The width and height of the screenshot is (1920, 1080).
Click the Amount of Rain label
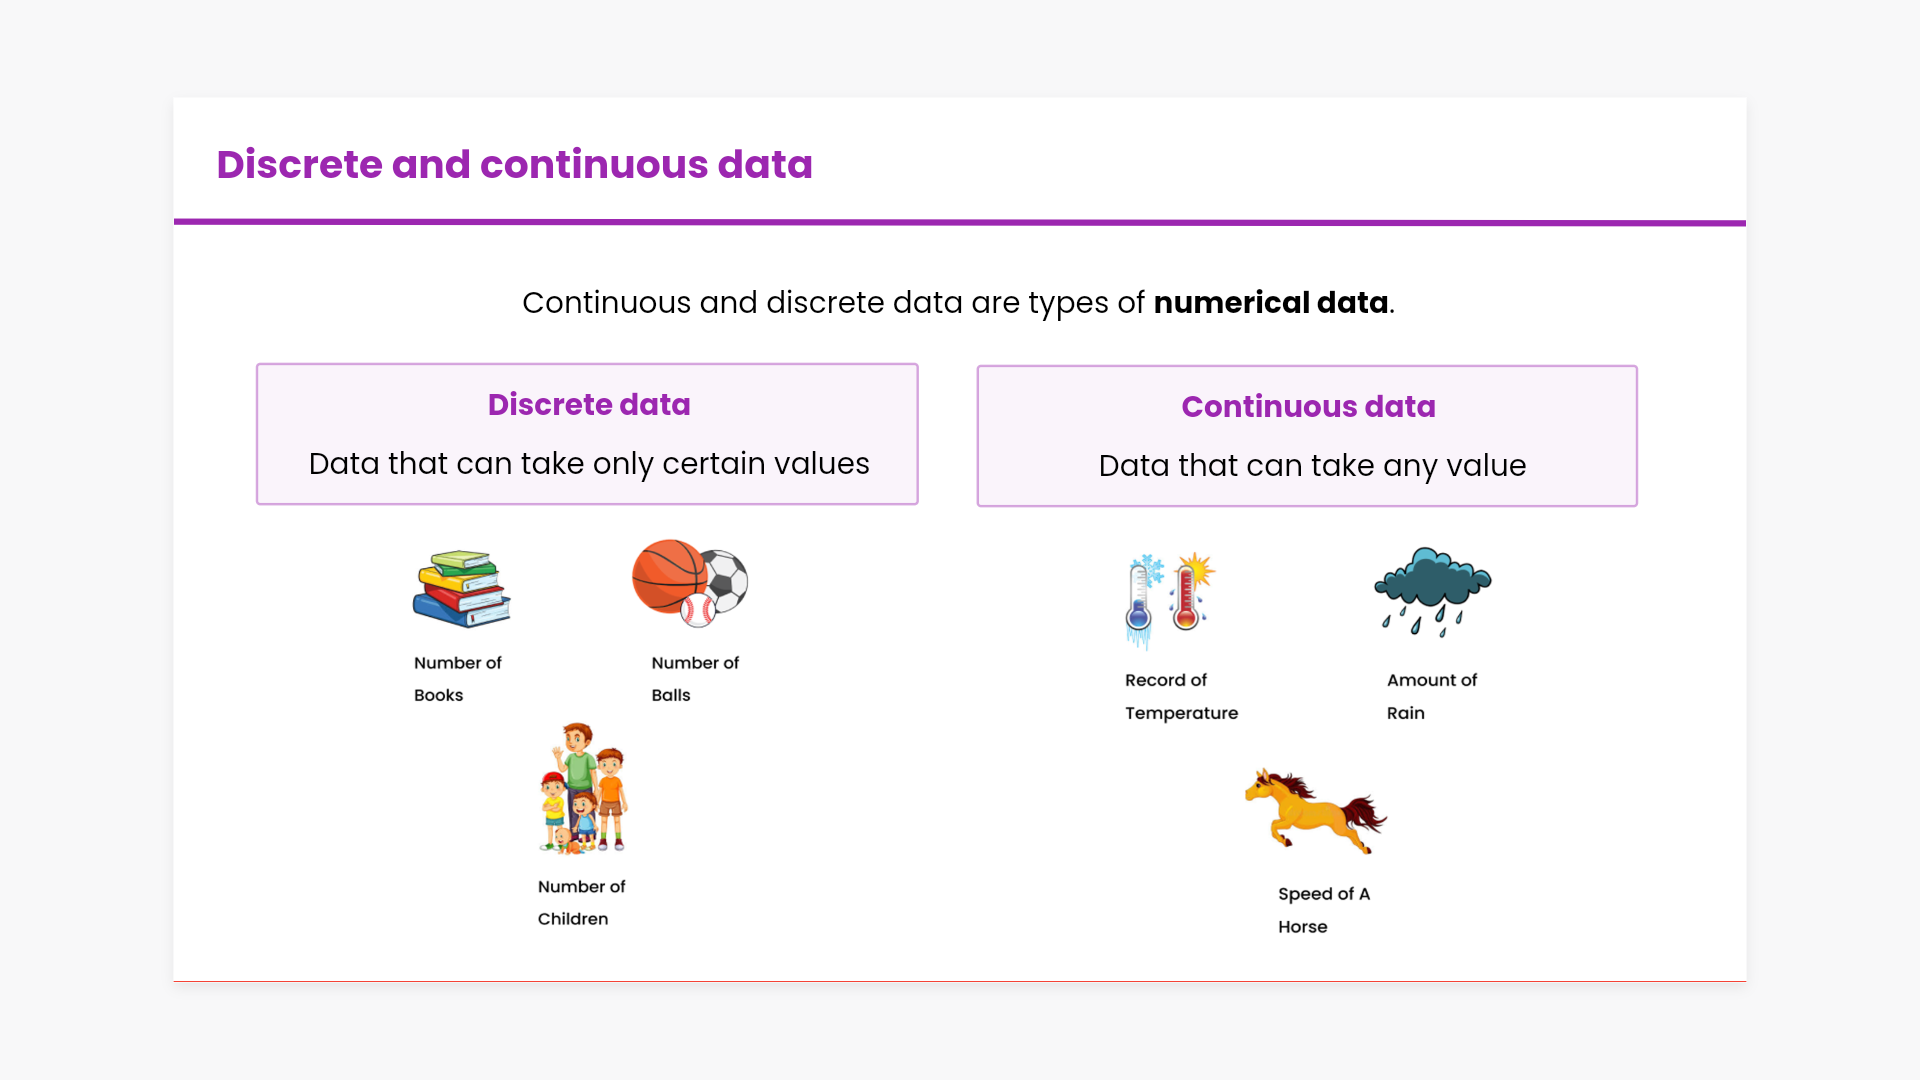[x=1431, y=696]
